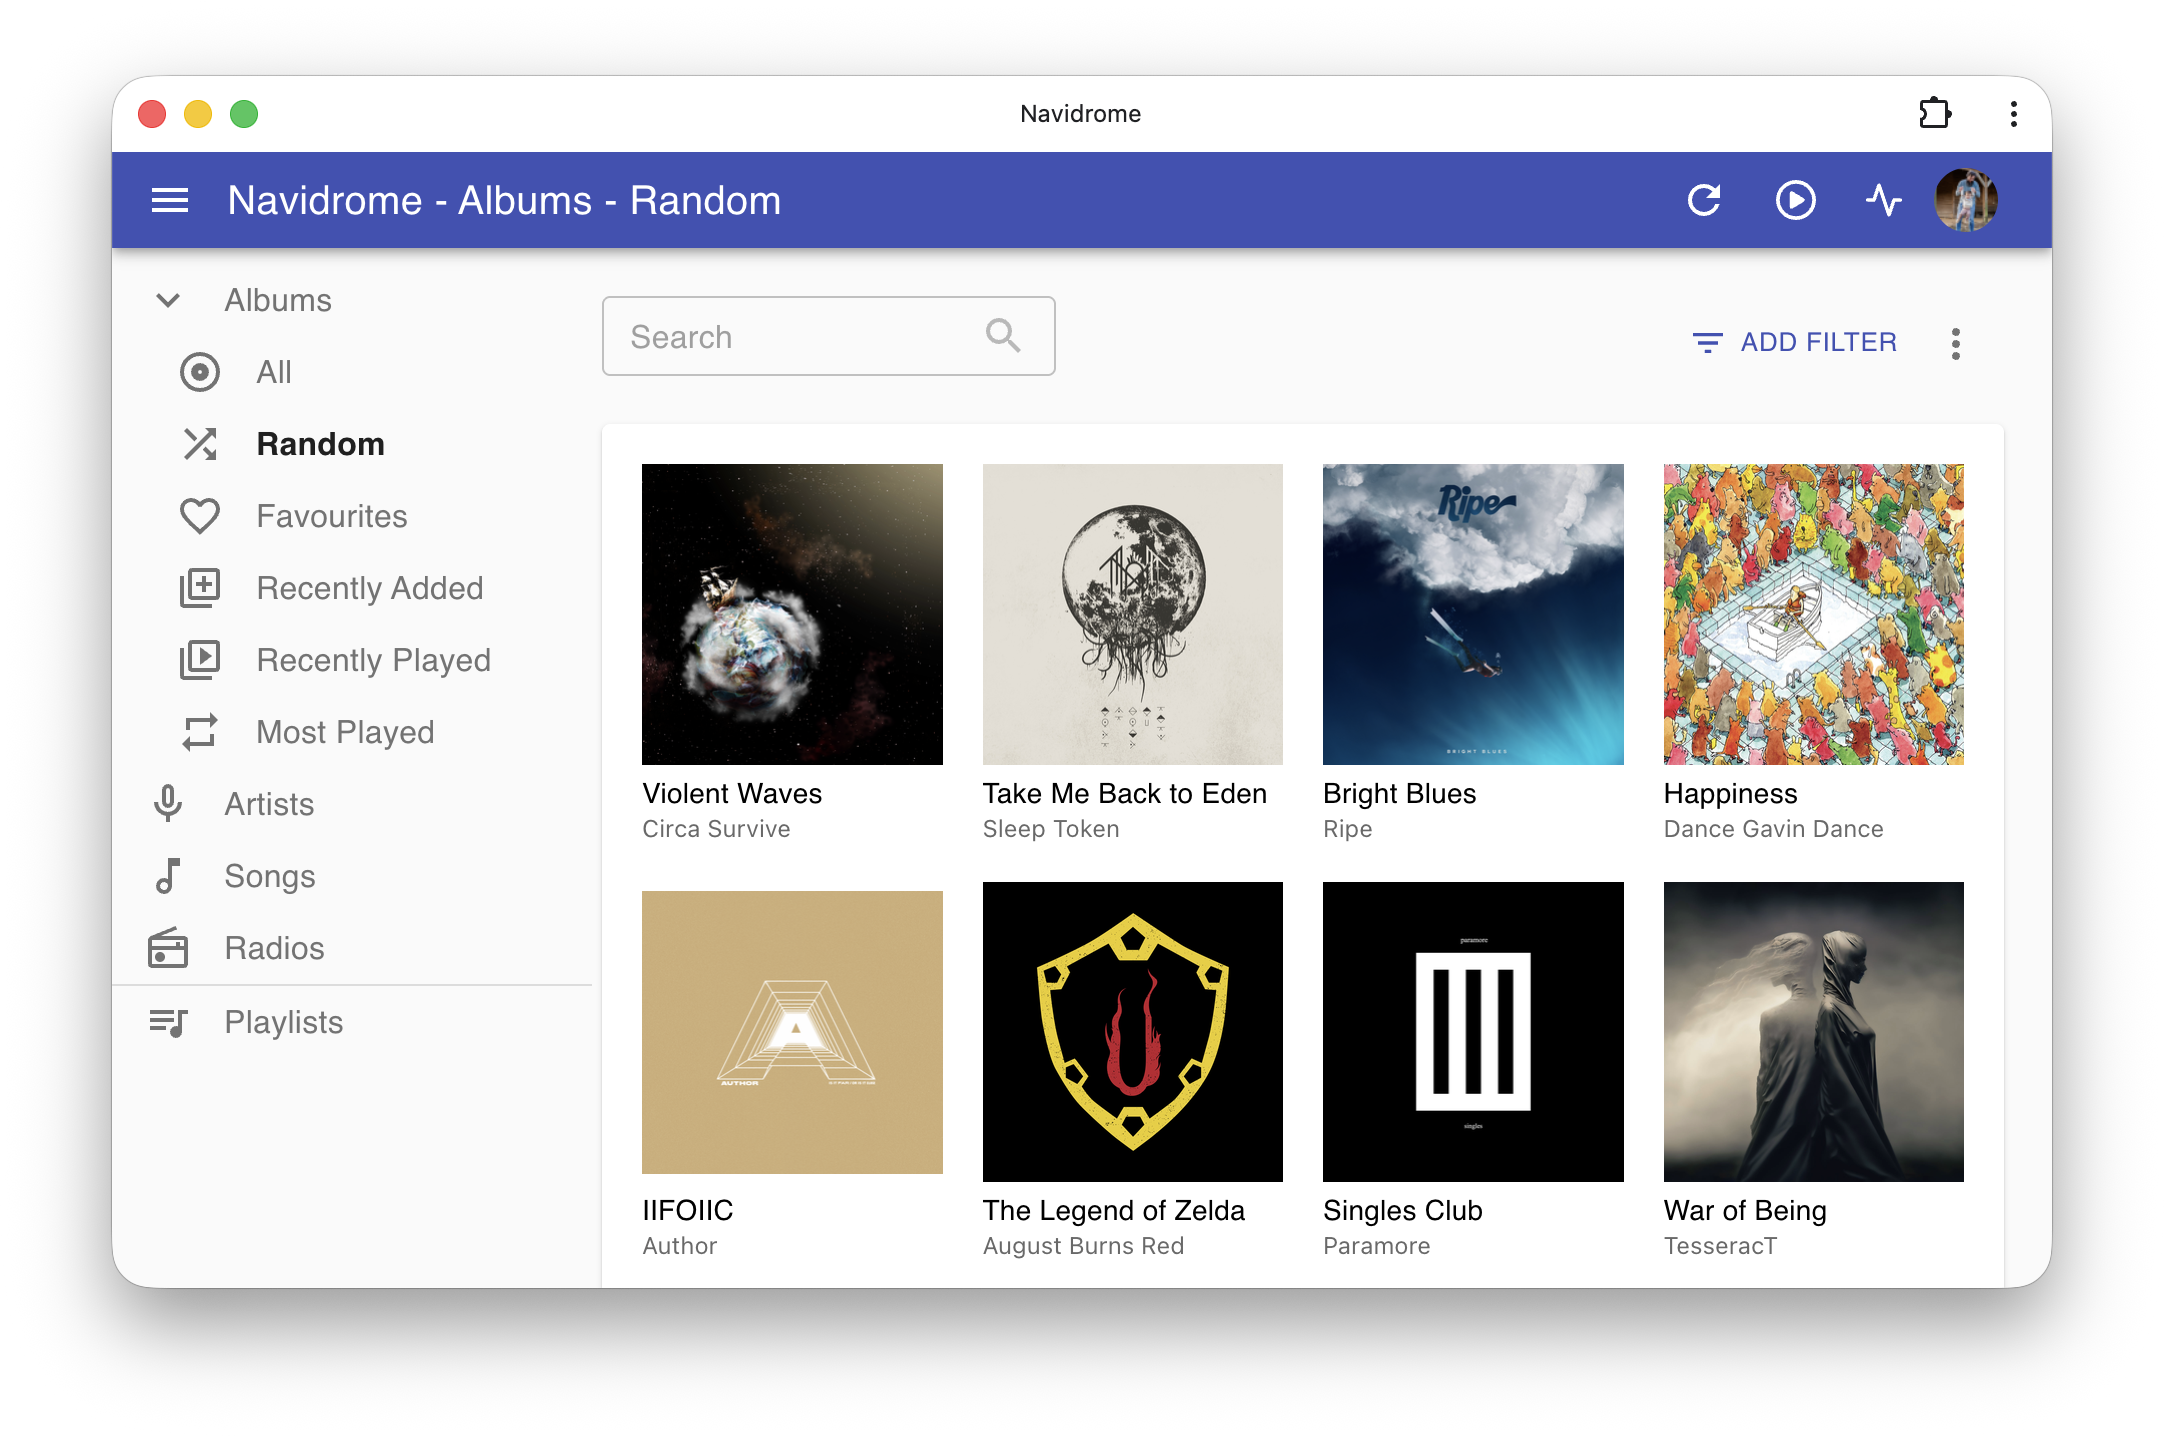Image resolution: width=2164 pixels, height=1436 pixels.
Task: Click the disc icon next to All
Action: pos(200,372)
